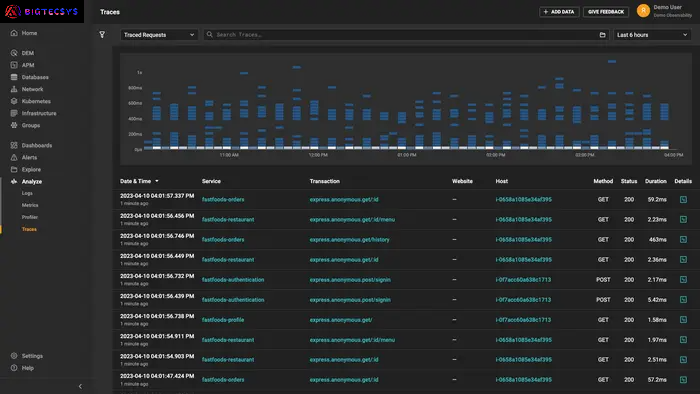Open Databases sidebar icon
The width and height of the screenshot is (700, 394).
(14, 77)
